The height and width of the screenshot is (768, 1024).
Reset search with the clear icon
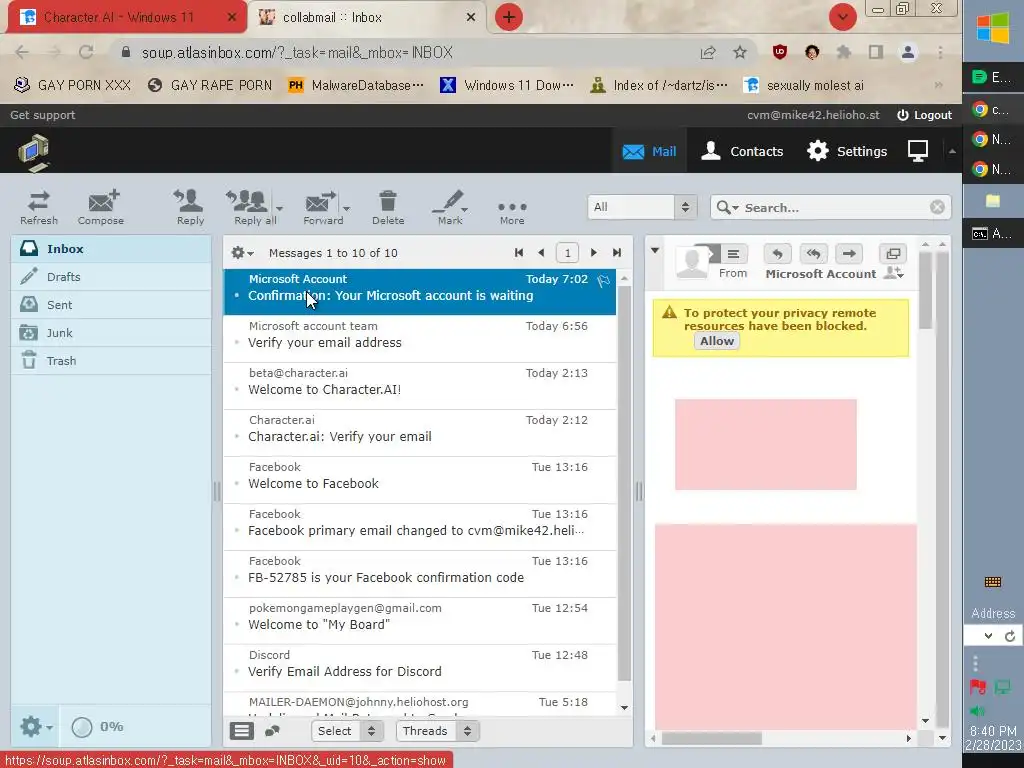[937, 208]
